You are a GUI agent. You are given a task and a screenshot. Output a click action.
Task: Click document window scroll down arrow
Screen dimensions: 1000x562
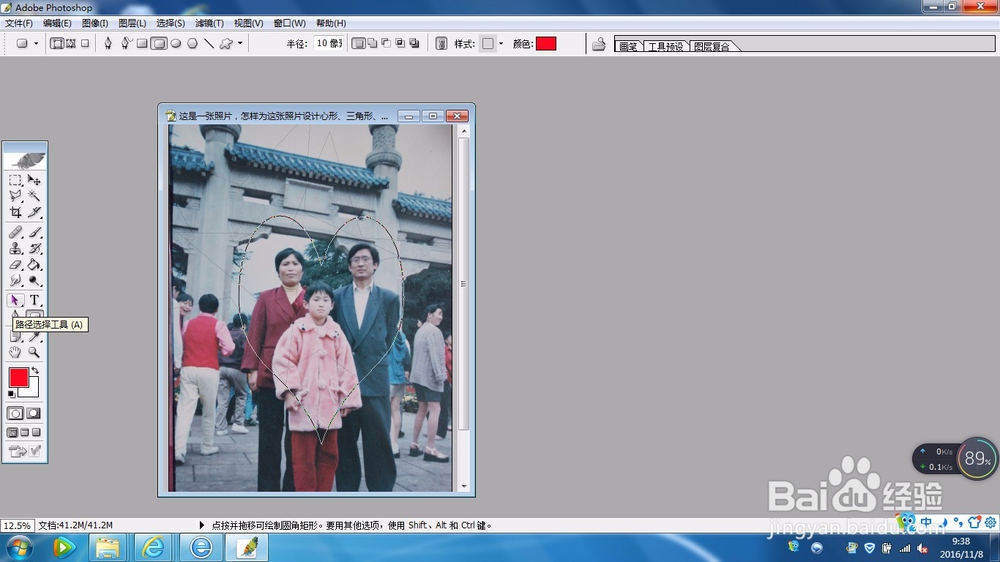click(464, 486)
